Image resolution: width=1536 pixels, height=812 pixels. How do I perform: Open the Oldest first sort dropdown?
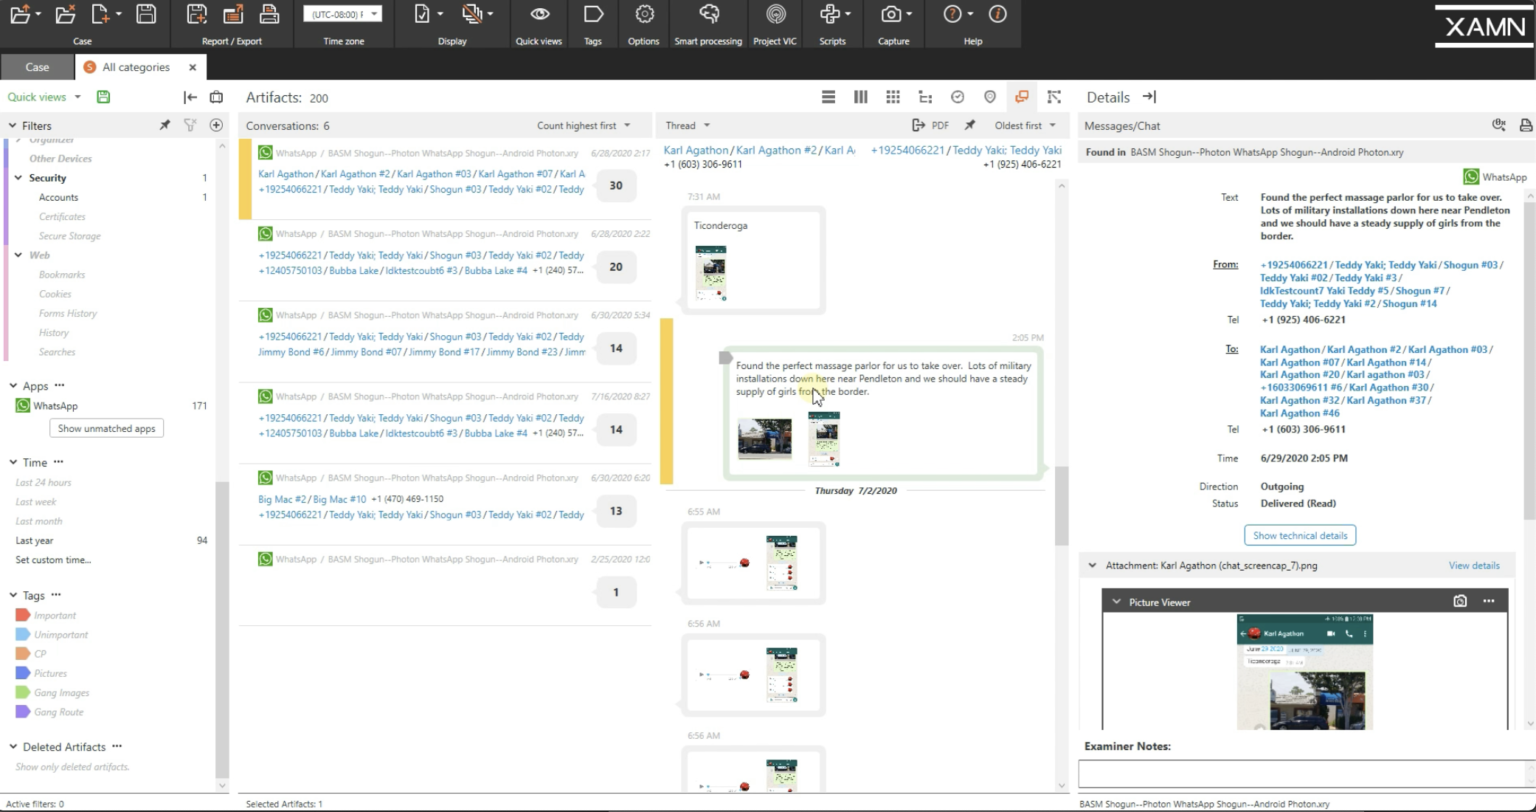point(1024,126)
